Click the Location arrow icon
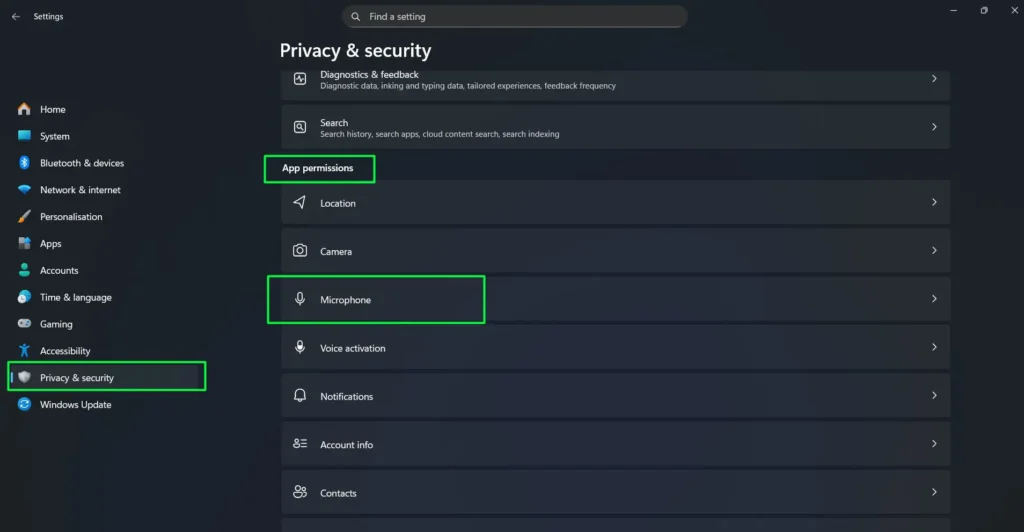 point(300,202)
